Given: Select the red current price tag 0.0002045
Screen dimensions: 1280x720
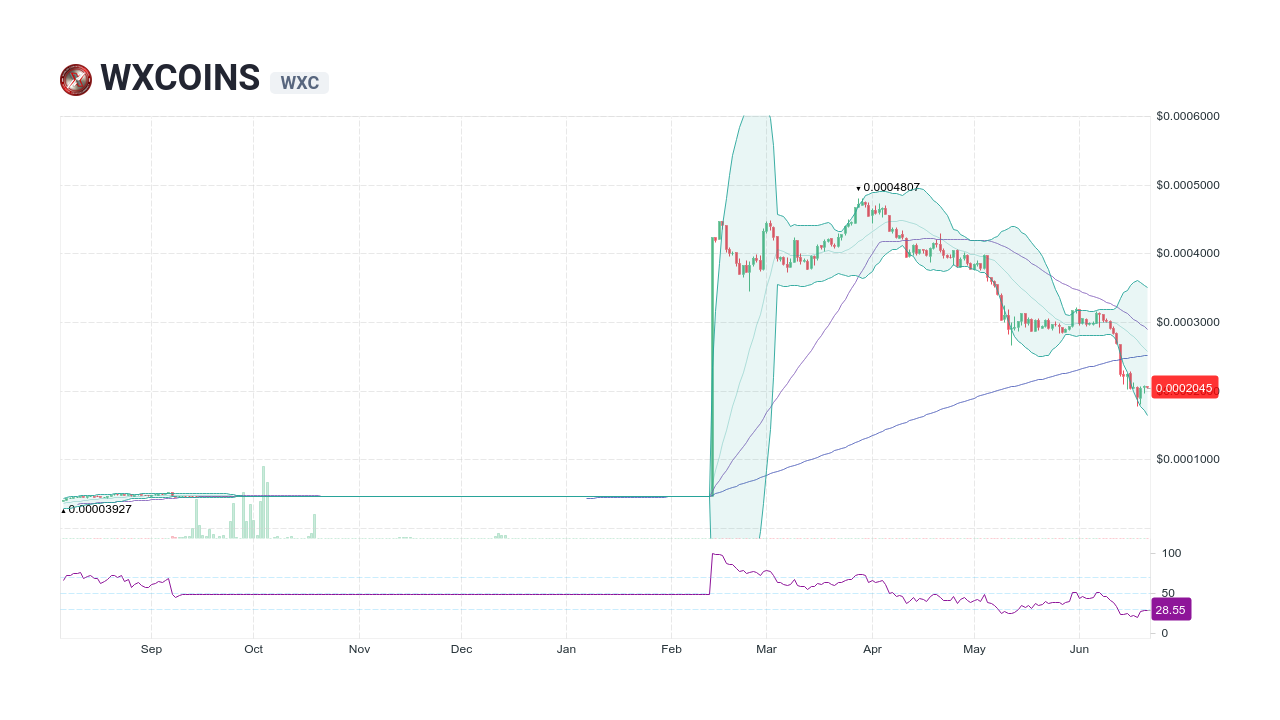Looking at the screenshot, I should pyautogui.click(x=1185, y=387).
